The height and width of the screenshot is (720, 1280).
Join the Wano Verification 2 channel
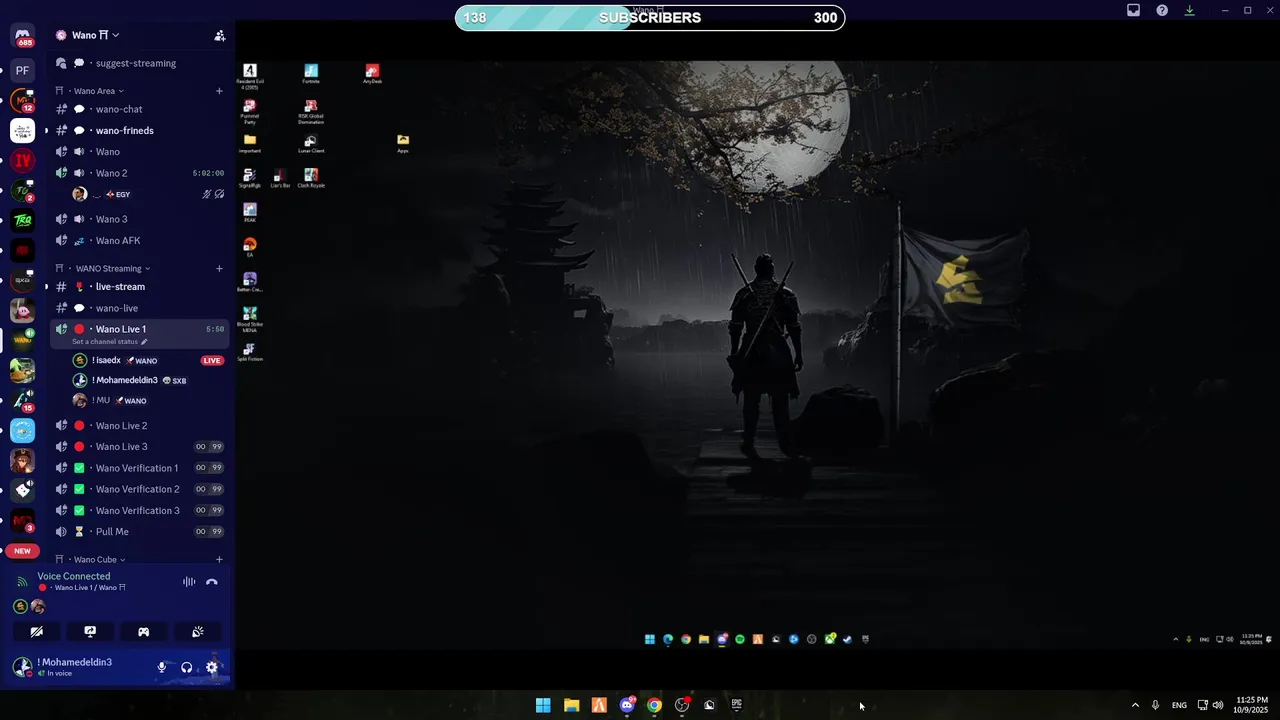tap(141, 489)
